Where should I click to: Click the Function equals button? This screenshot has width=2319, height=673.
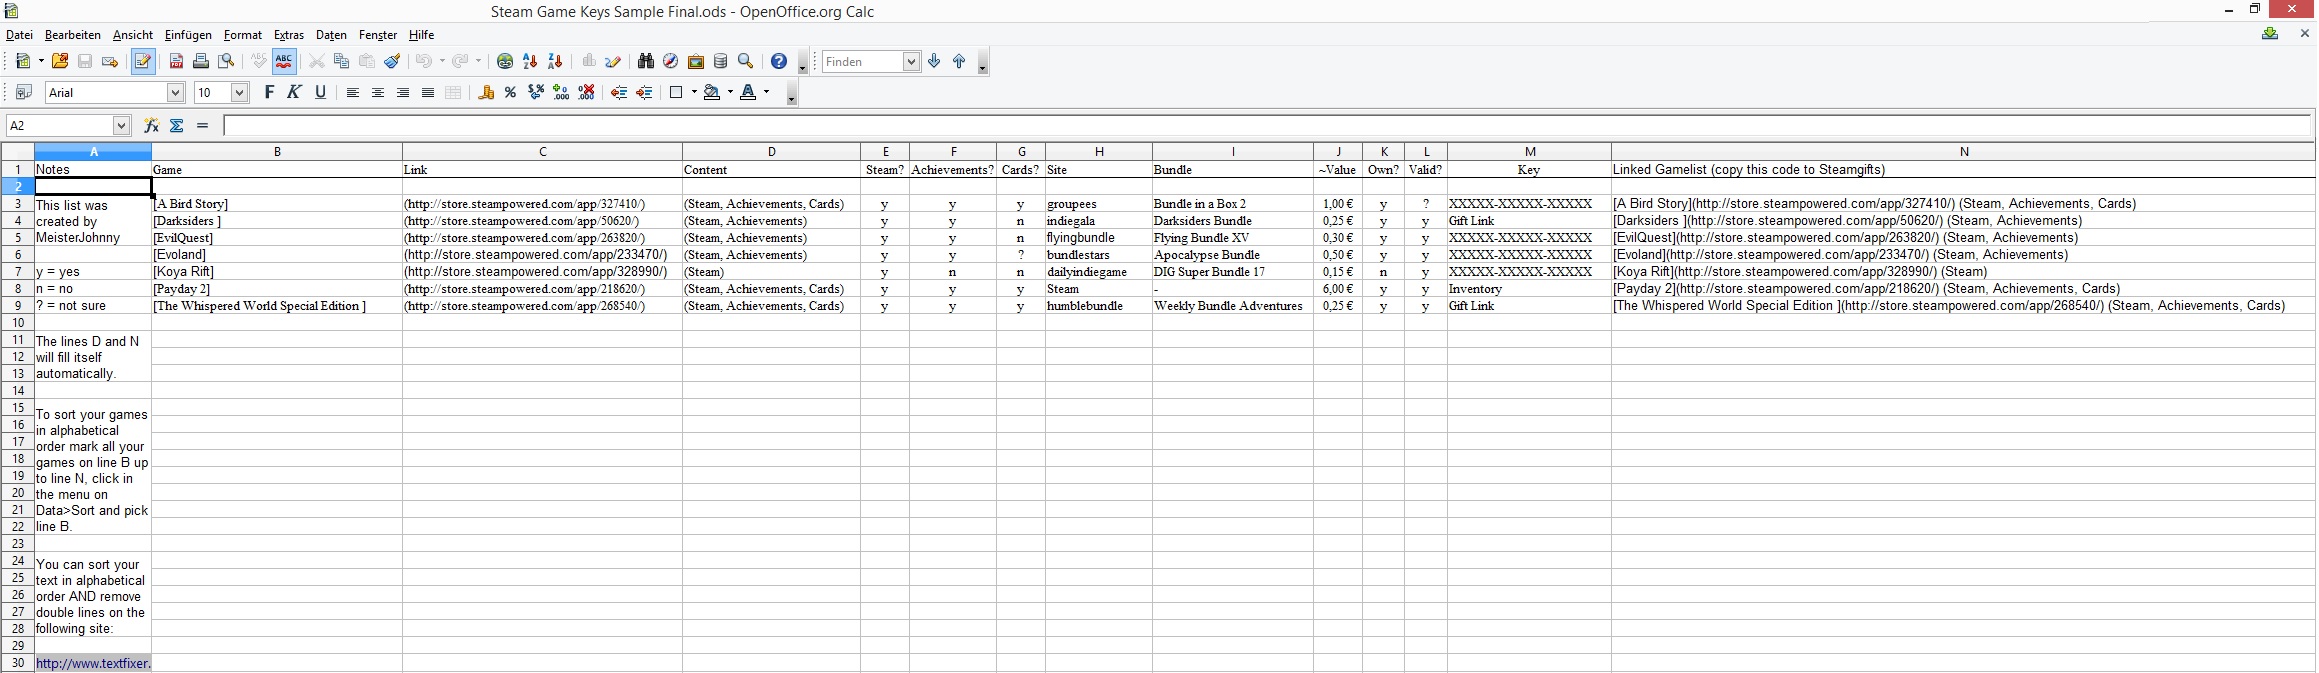pyautogui.click(x=203, y=125)
